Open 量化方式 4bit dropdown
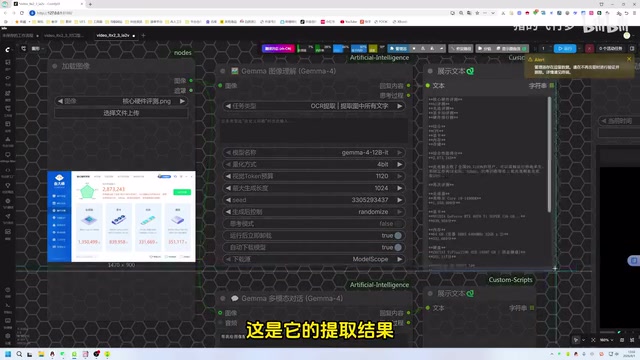 [x=314, y=164]
